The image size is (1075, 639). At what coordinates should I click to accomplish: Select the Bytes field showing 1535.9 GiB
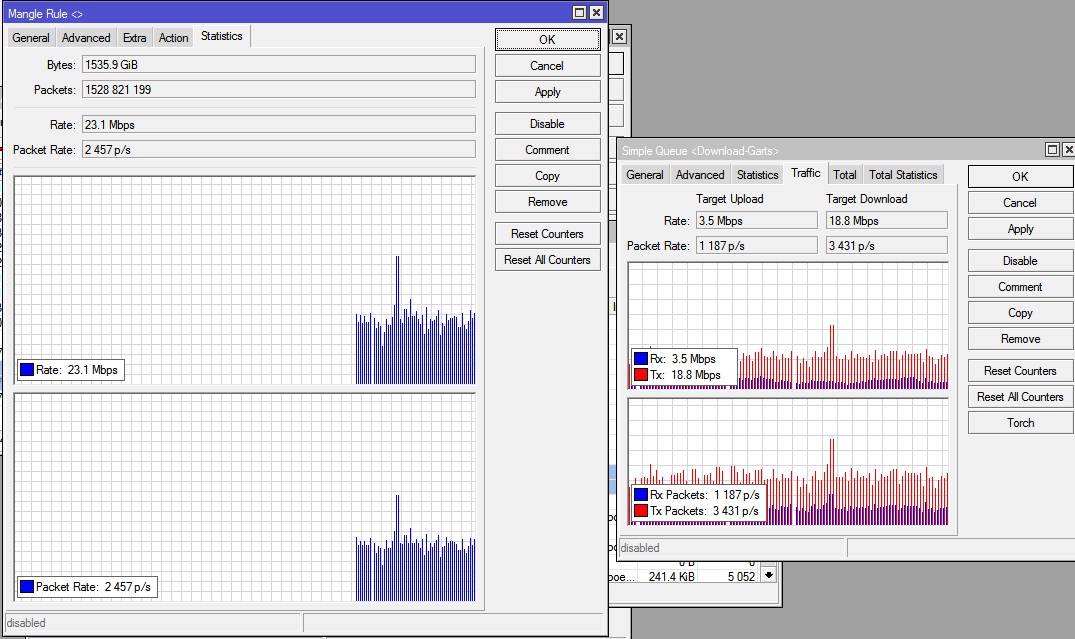coord(279,64)
